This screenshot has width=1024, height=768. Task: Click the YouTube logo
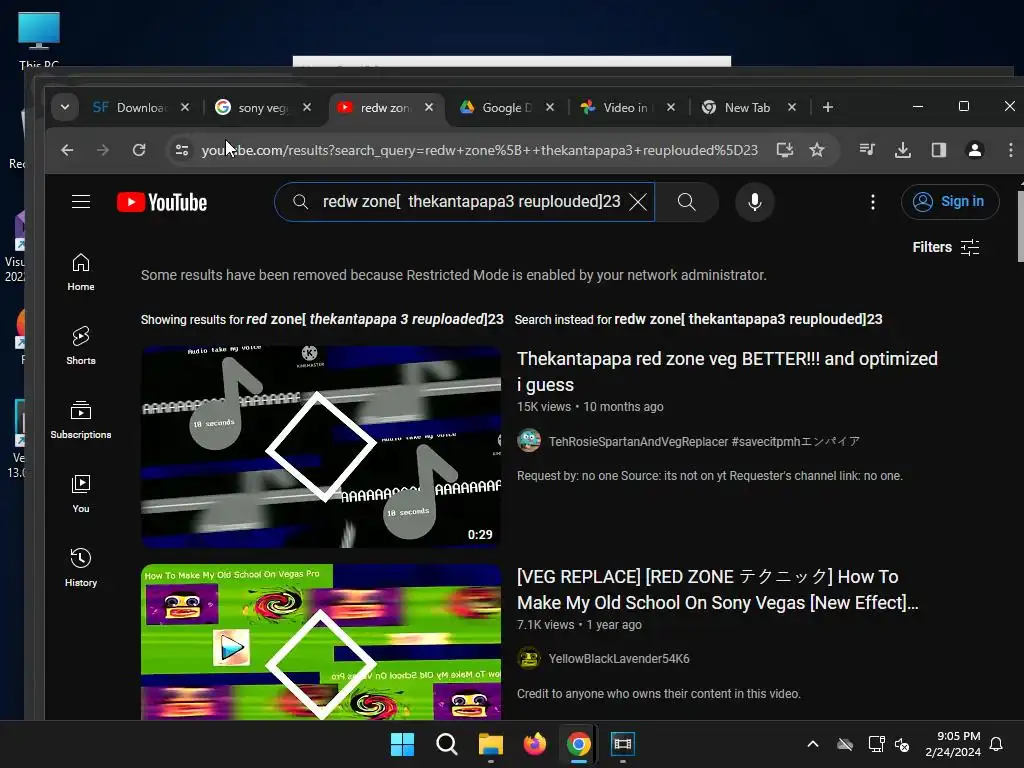162,202
